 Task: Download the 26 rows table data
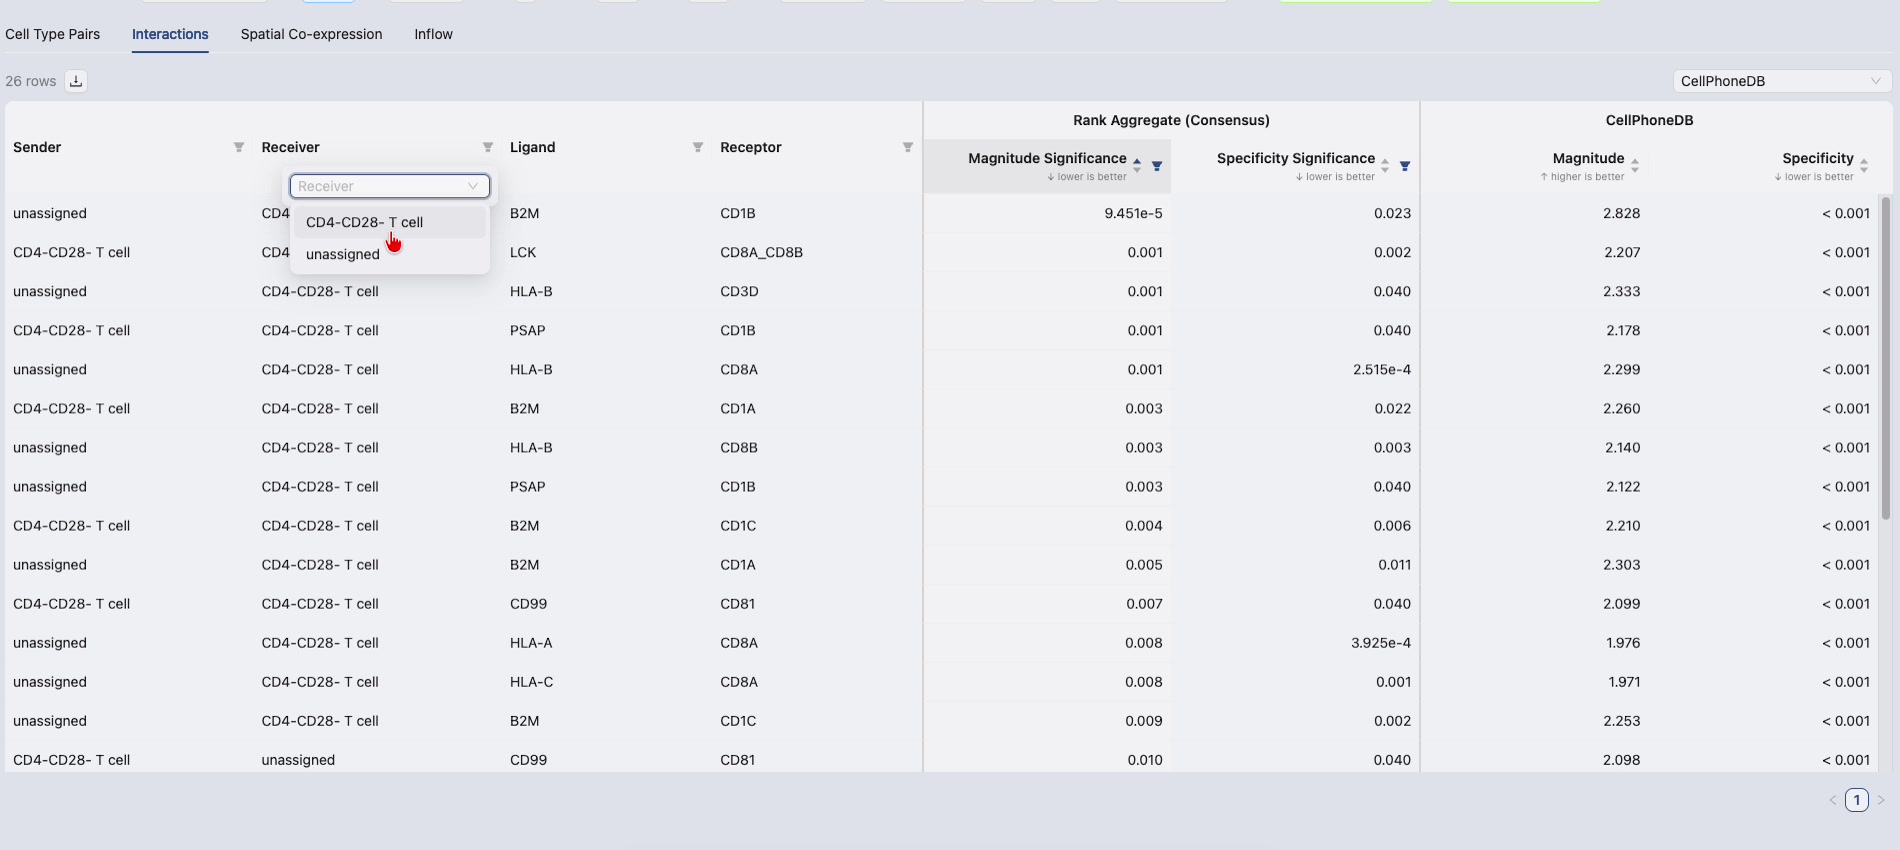click(x=76, y=81)
